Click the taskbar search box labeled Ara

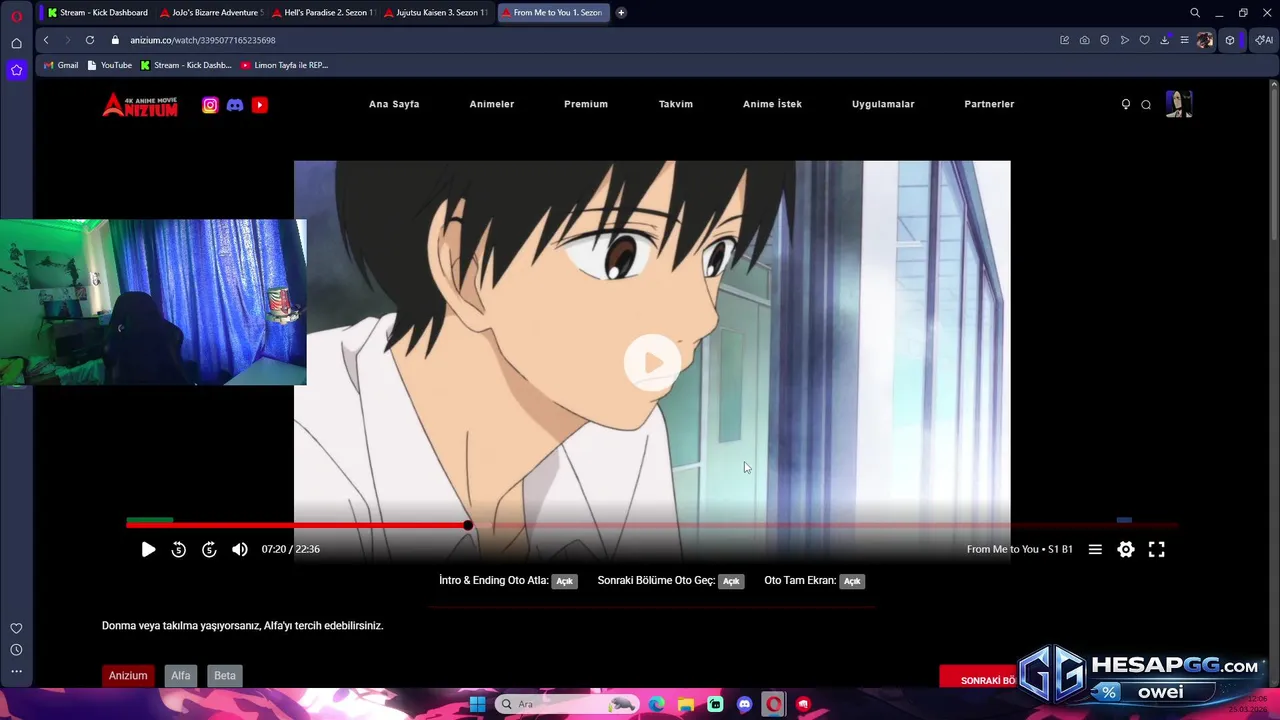click(x=567, y=704)
